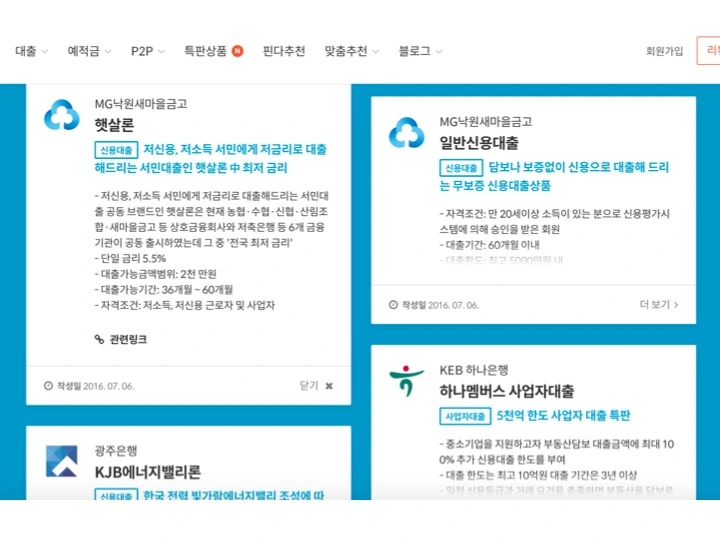This screenshot has height=540, width=720.
Task: Click the 대출가능기간: 36개월 ~ 60개월 line
Action: click(163, 289)
